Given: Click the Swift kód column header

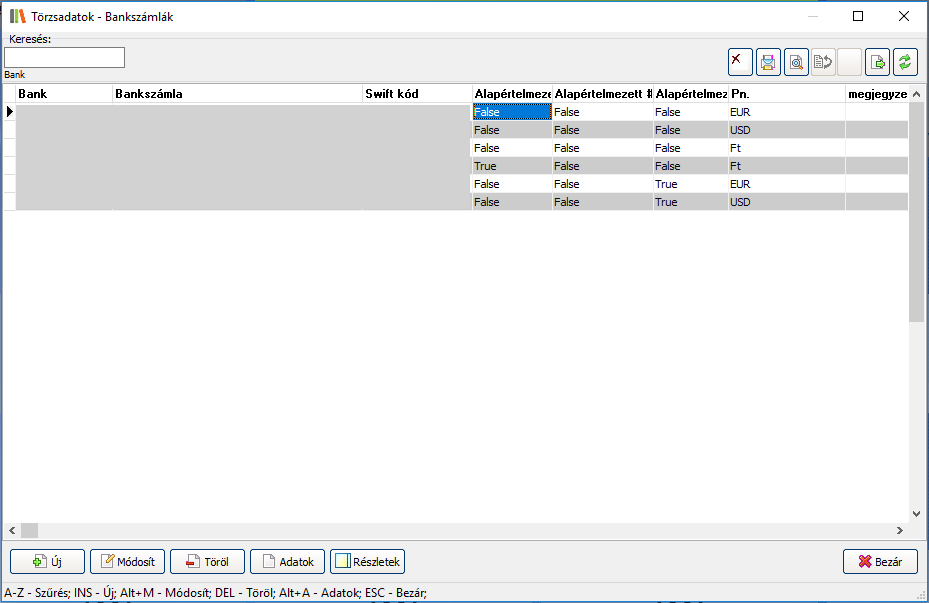Looking at the screenshot, I should (416, 94).
